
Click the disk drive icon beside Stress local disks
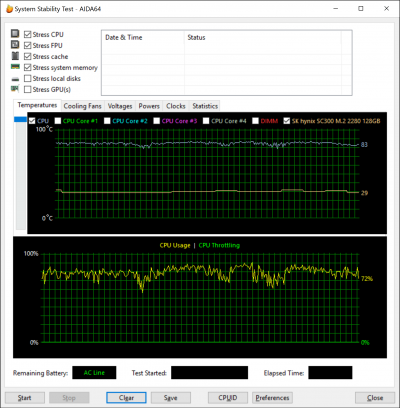(x=15, y=79)
